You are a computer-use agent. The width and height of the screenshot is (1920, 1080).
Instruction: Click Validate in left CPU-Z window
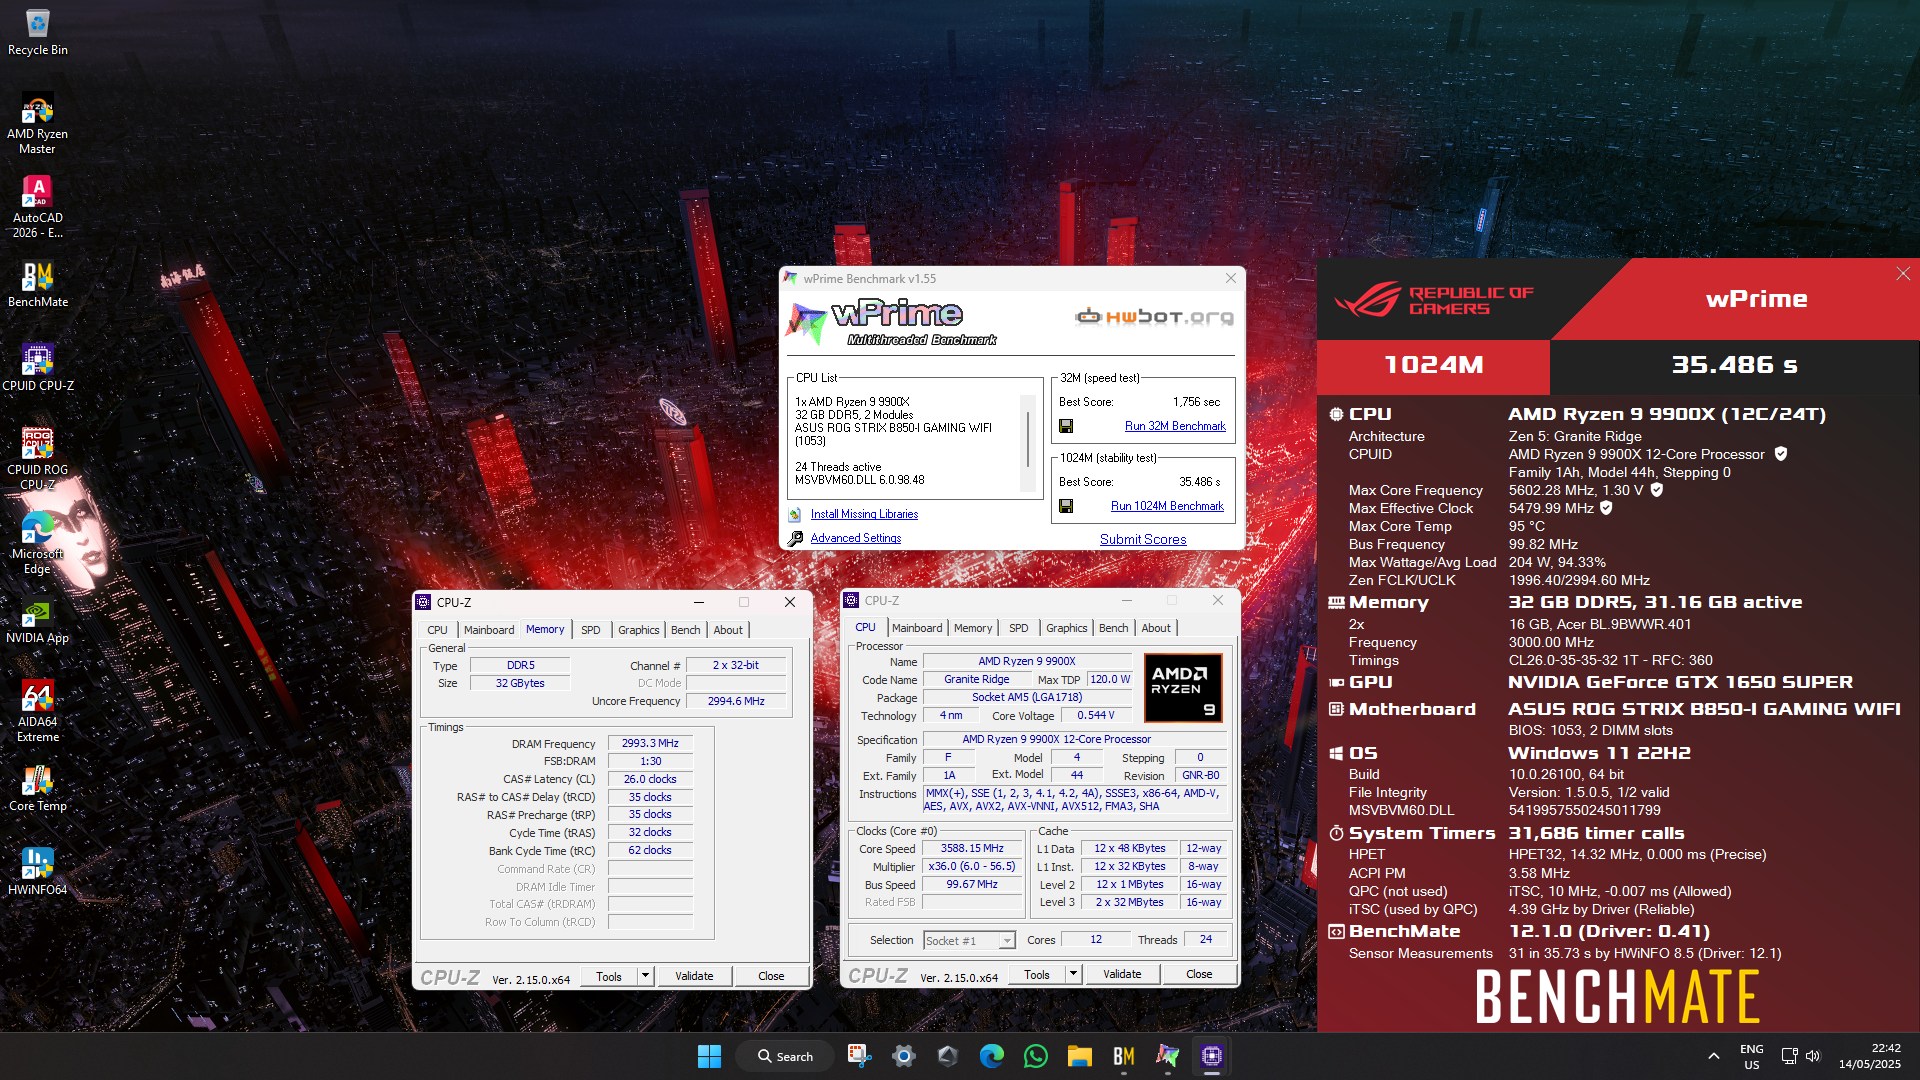point(694,976)
